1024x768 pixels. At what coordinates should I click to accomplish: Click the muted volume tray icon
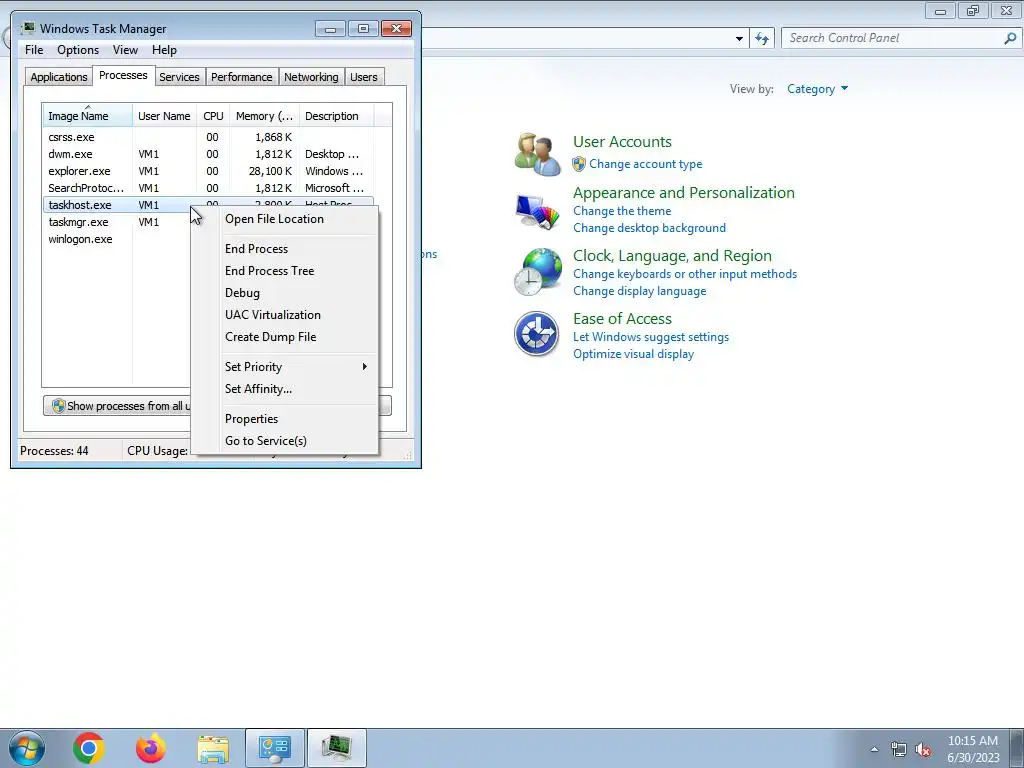pyautogui.click(x=923, y=749)
